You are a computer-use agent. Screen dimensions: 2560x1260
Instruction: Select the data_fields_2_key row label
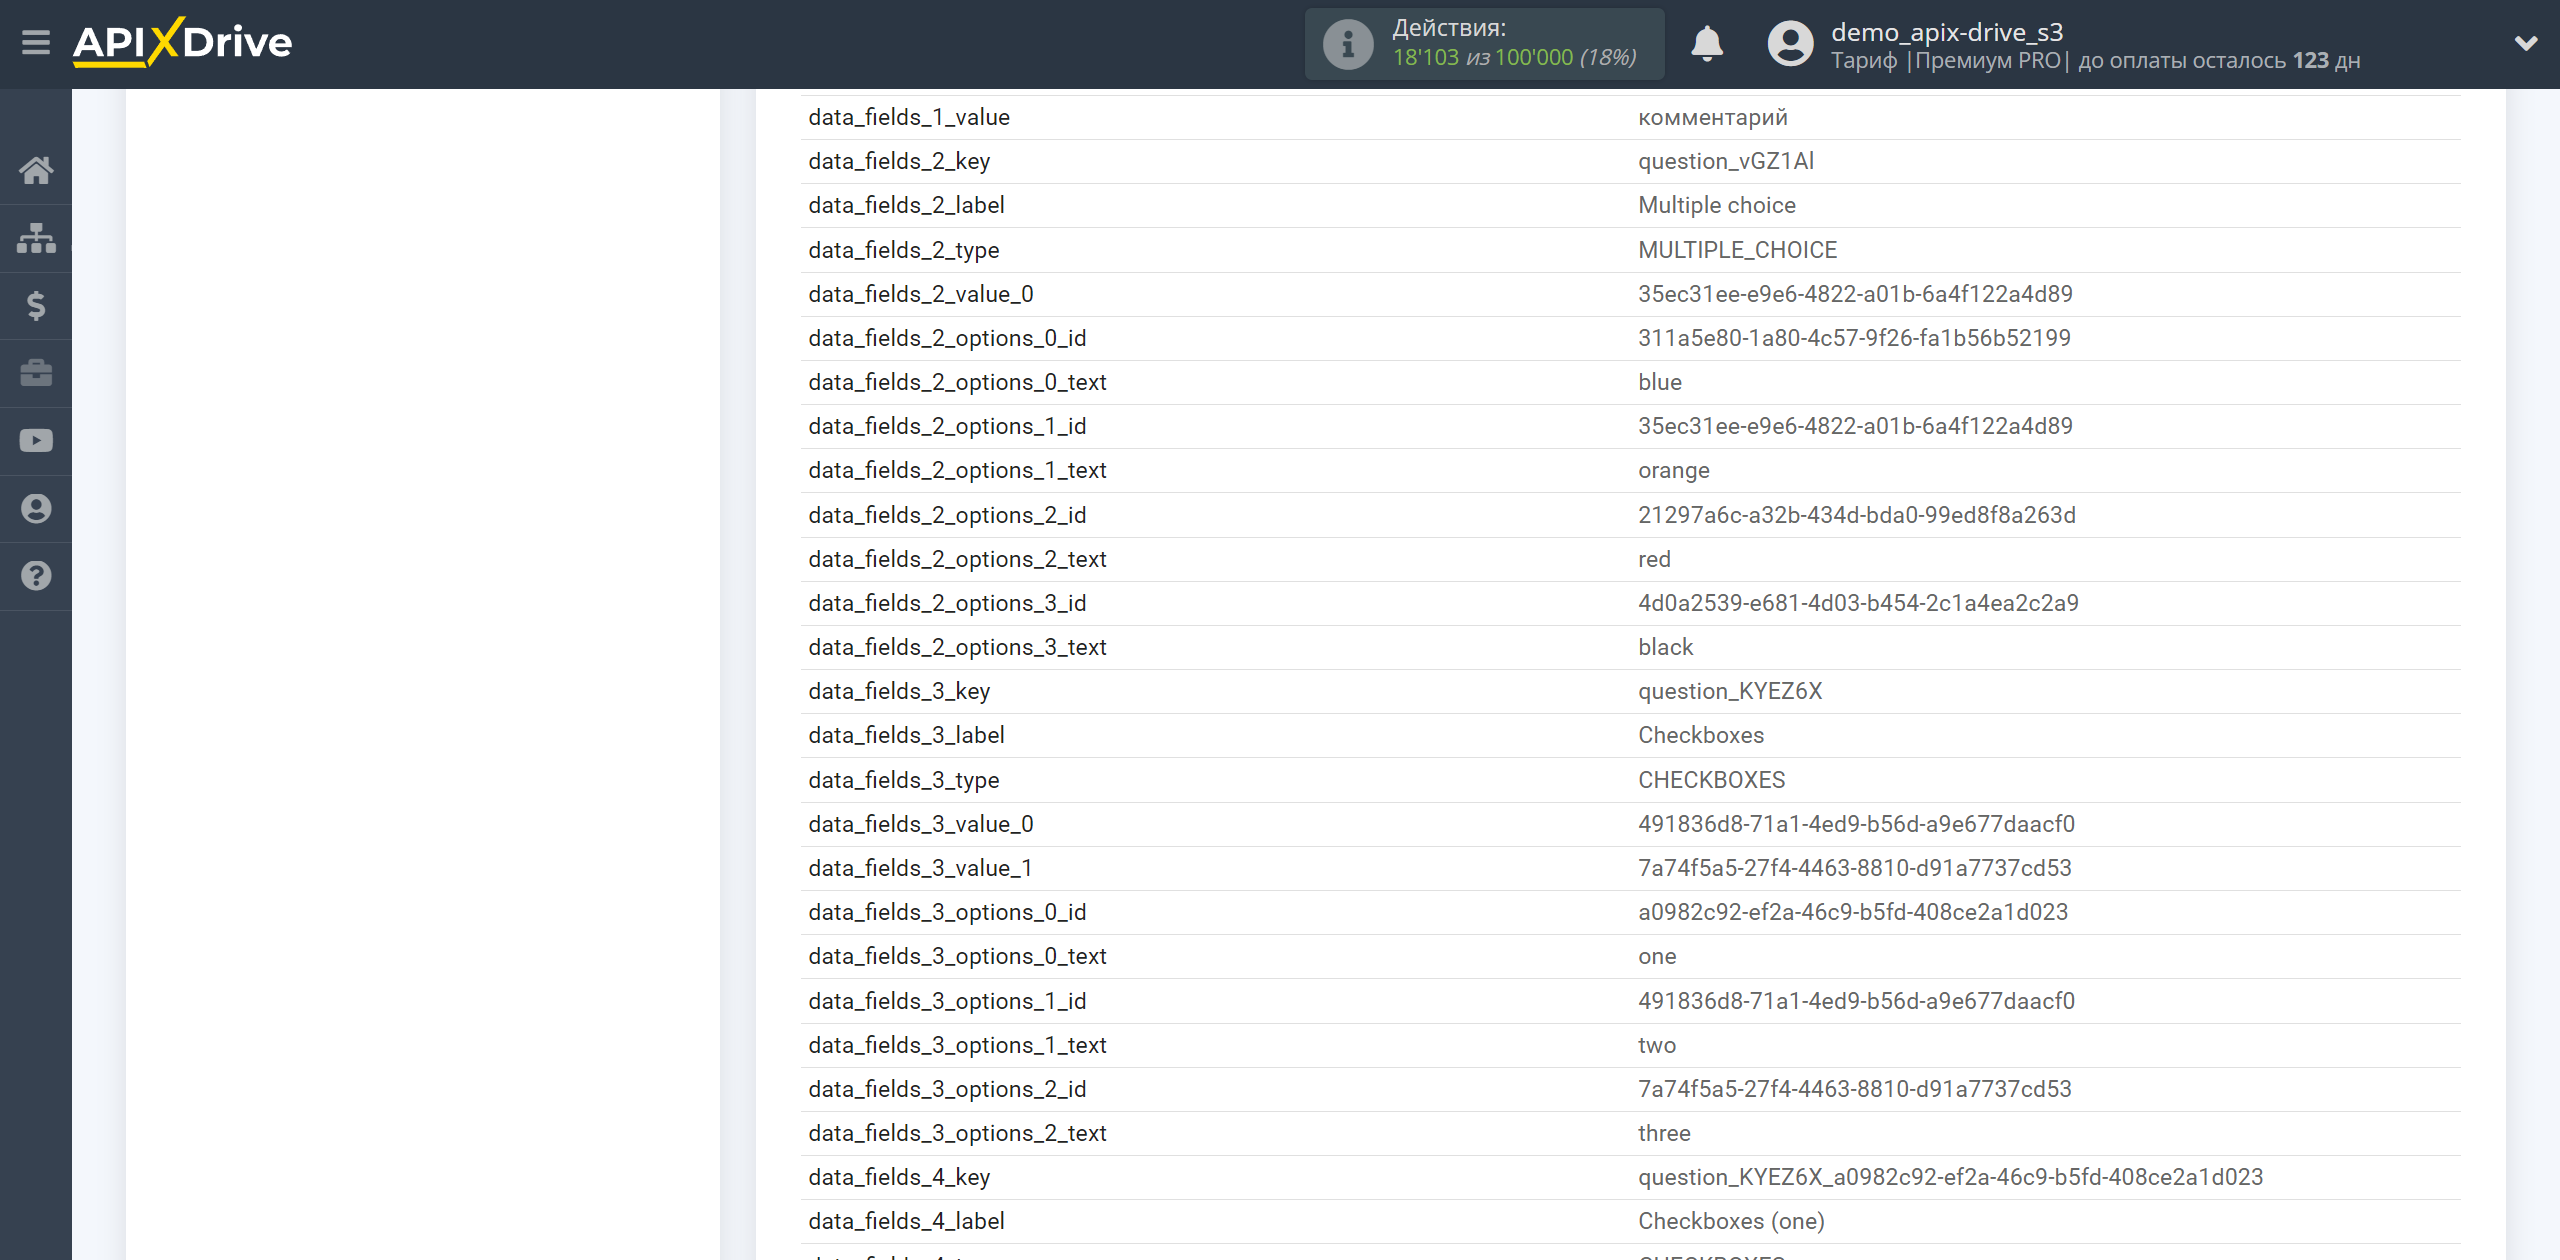(x=899, y=161)
